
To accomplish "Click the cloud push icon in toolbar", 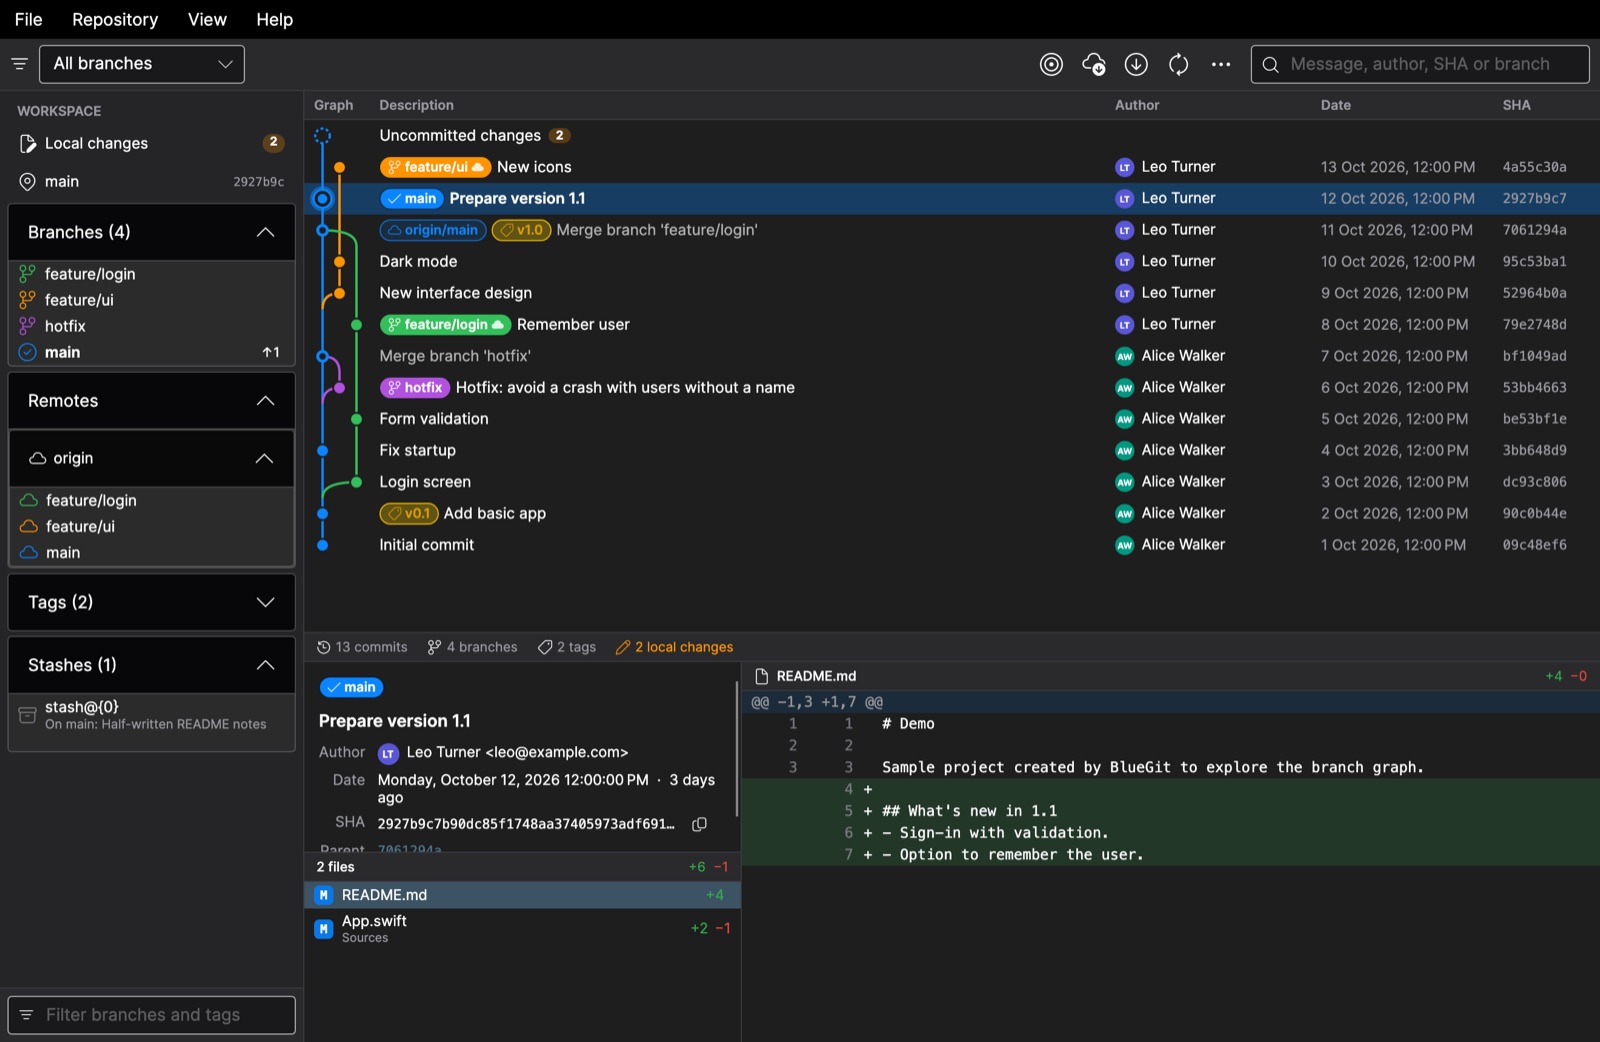I will pos(1094,64).
